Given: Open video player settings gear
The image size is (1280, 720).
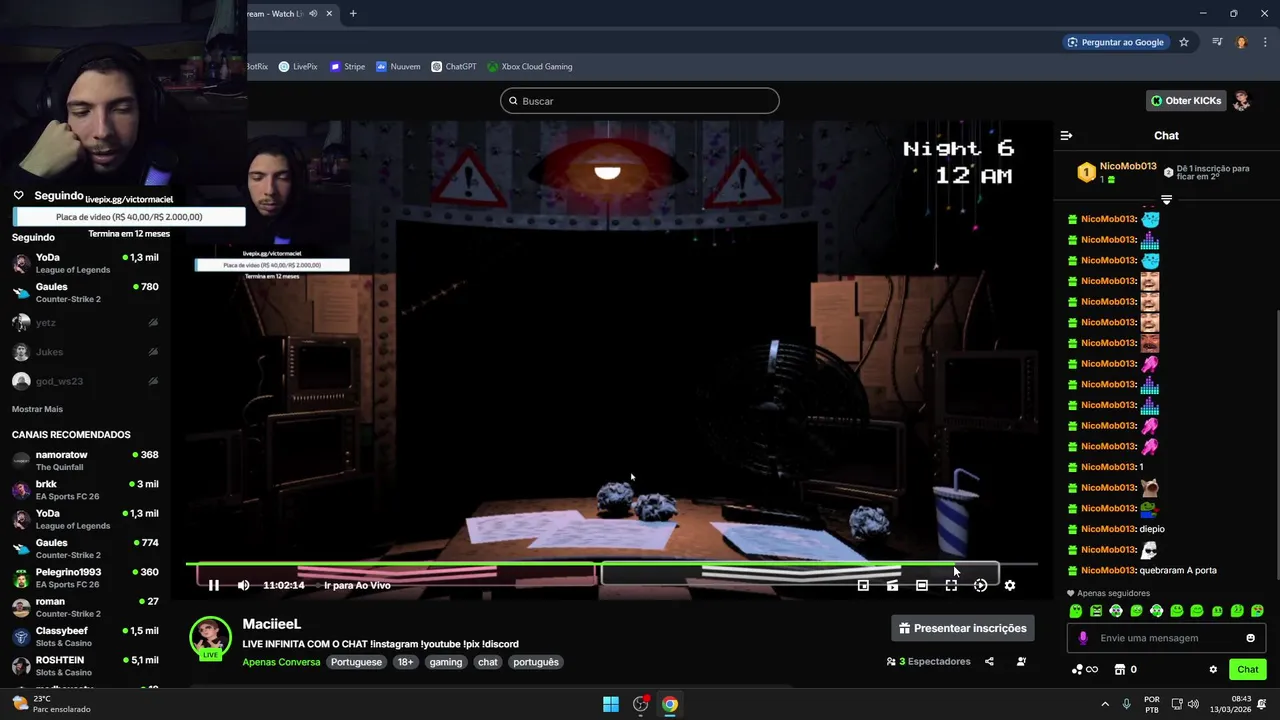Looking at the screenshot, I should coord(1010,585).
